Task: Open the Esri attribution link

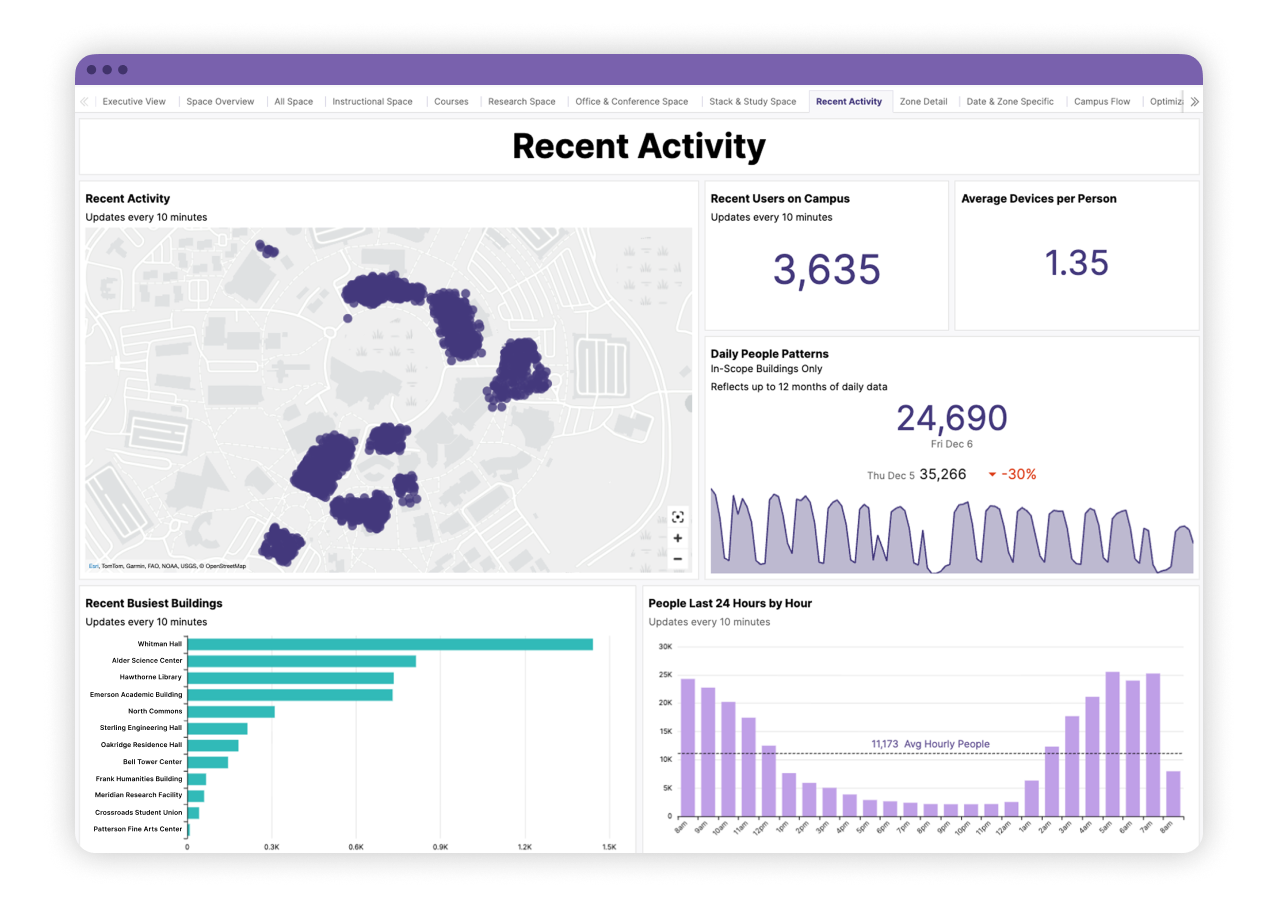Action: 95,565
